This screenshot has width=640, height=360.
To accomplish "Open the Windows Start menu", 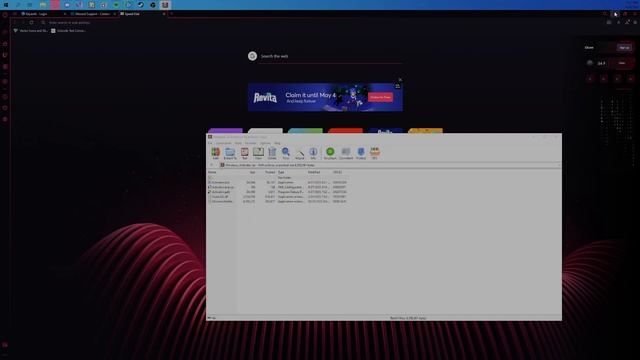I will tap(6, 5).
